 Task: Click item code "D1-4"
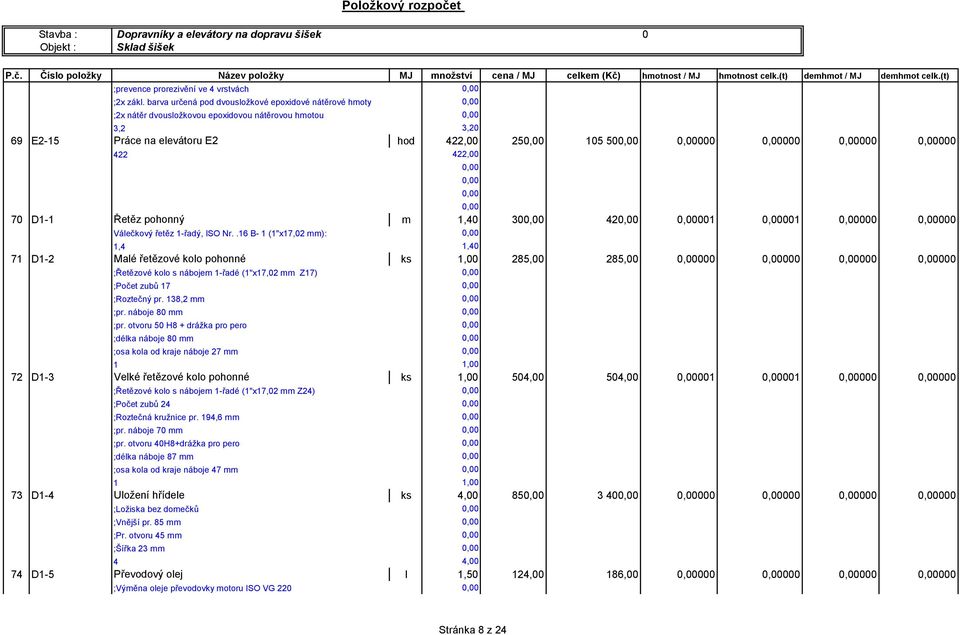pos(42,495)
